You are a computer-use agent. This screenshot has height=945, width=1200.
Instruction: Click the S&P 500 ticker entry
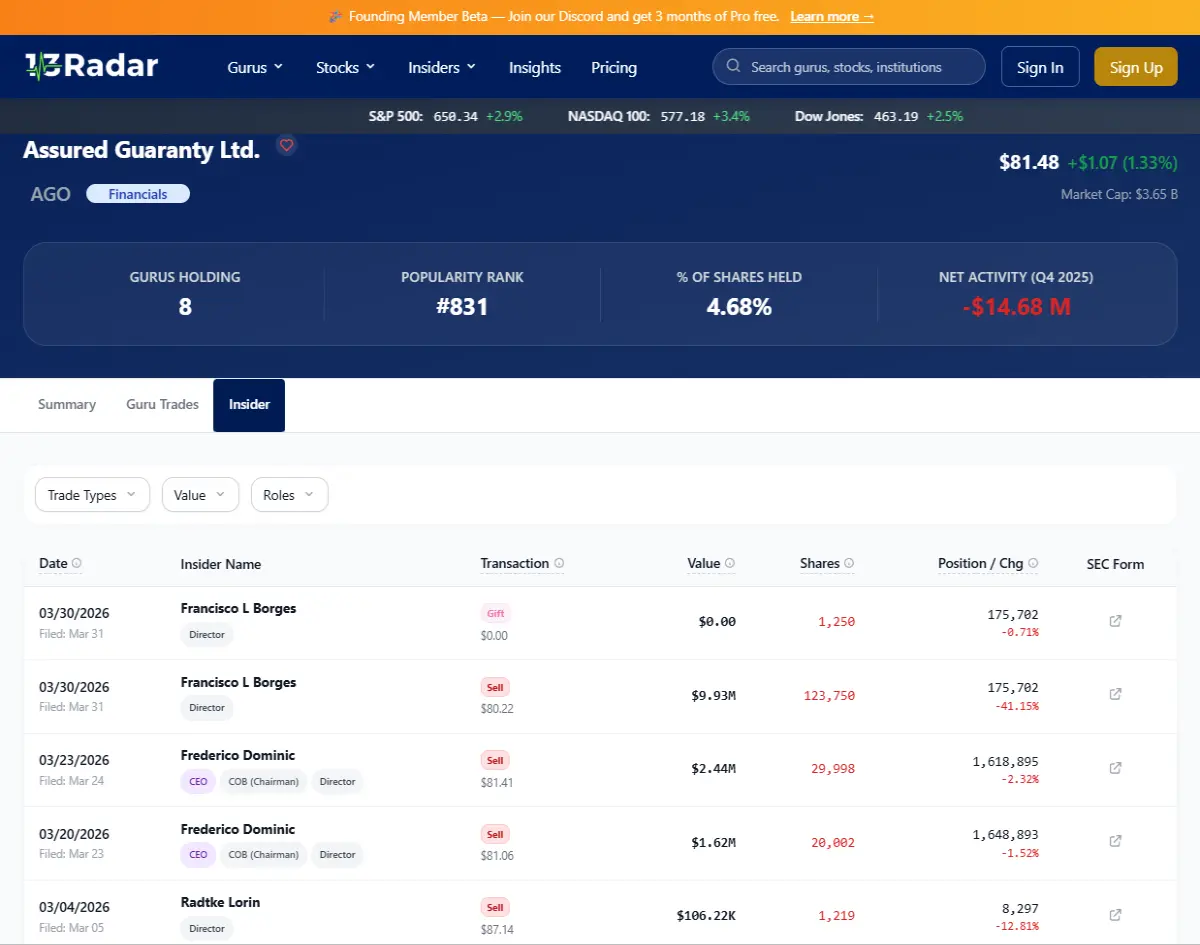click(446, 116)
